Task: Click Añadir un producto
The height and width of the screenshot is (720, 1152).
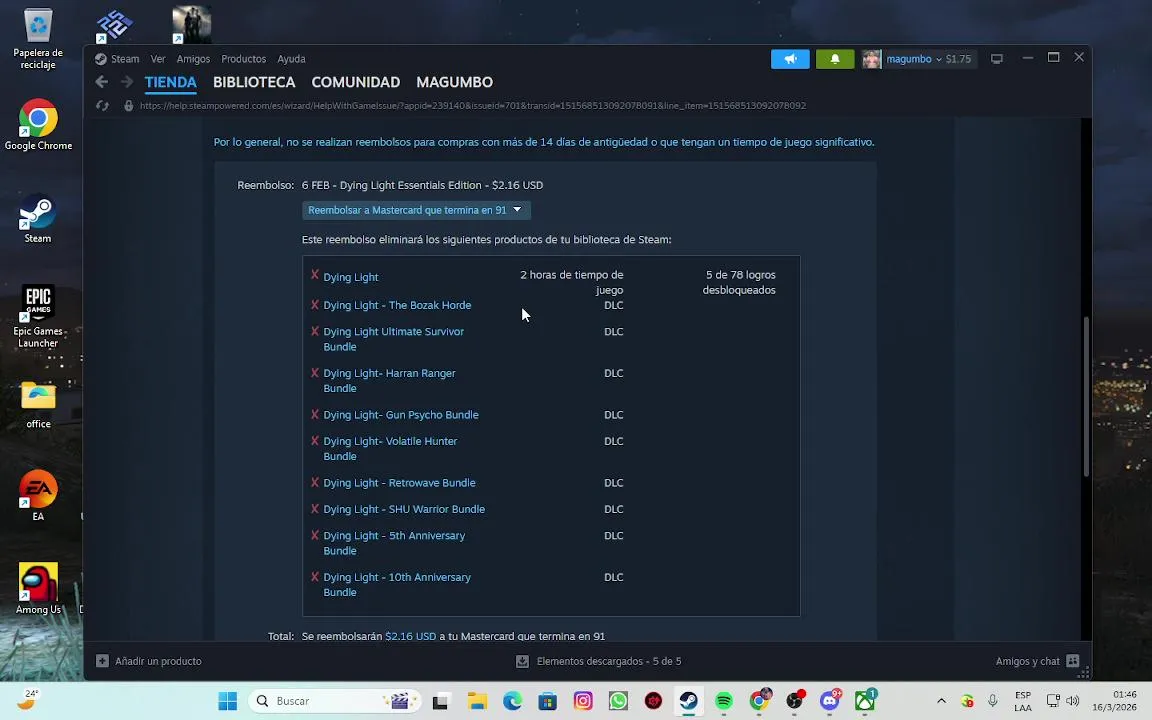Action: click(158, 661)
